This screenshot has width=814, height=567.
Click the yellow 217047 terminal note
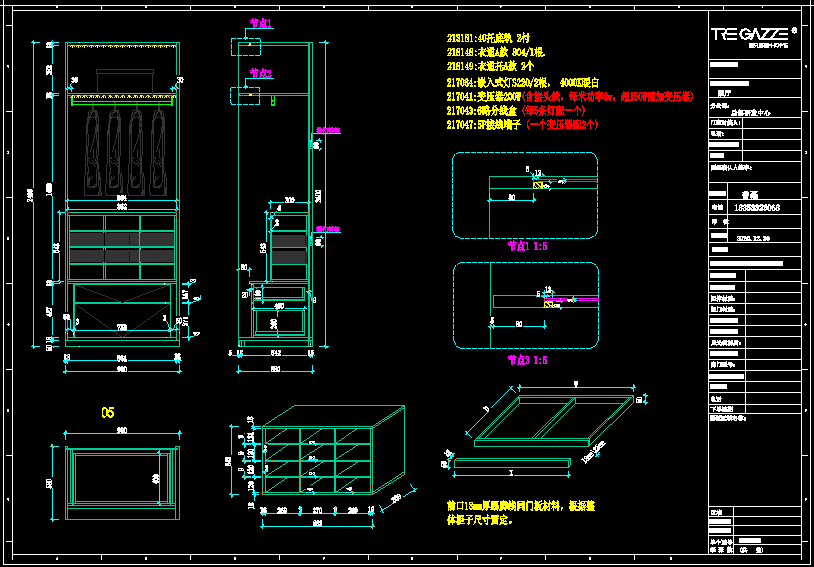click(483, 125)
